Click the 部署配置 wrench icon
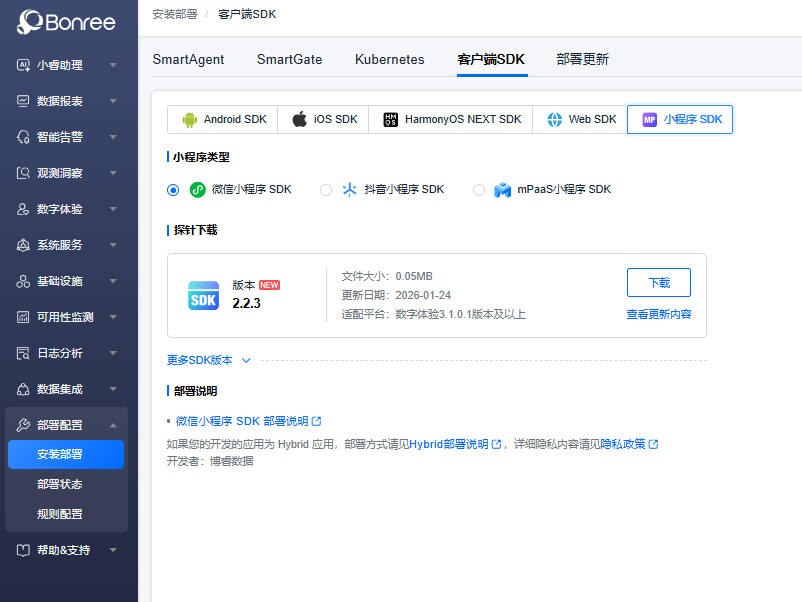The height and width of the screenshot is (602, 802). [23, 425]
